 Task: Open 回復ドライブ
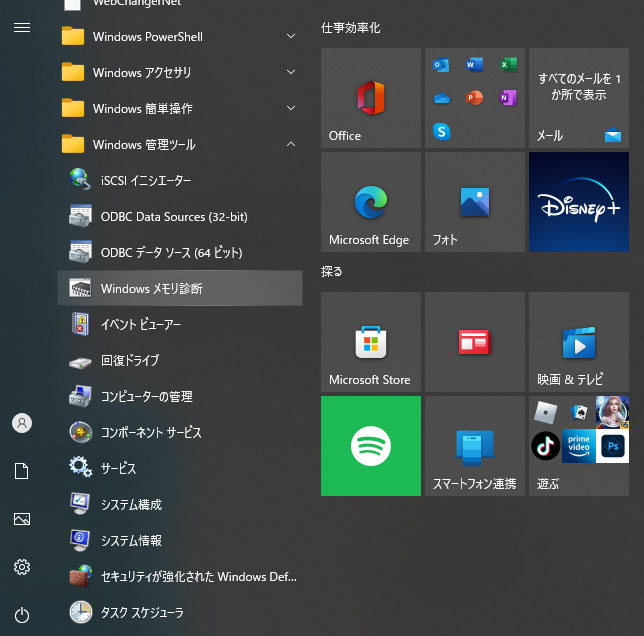[180, 360]
